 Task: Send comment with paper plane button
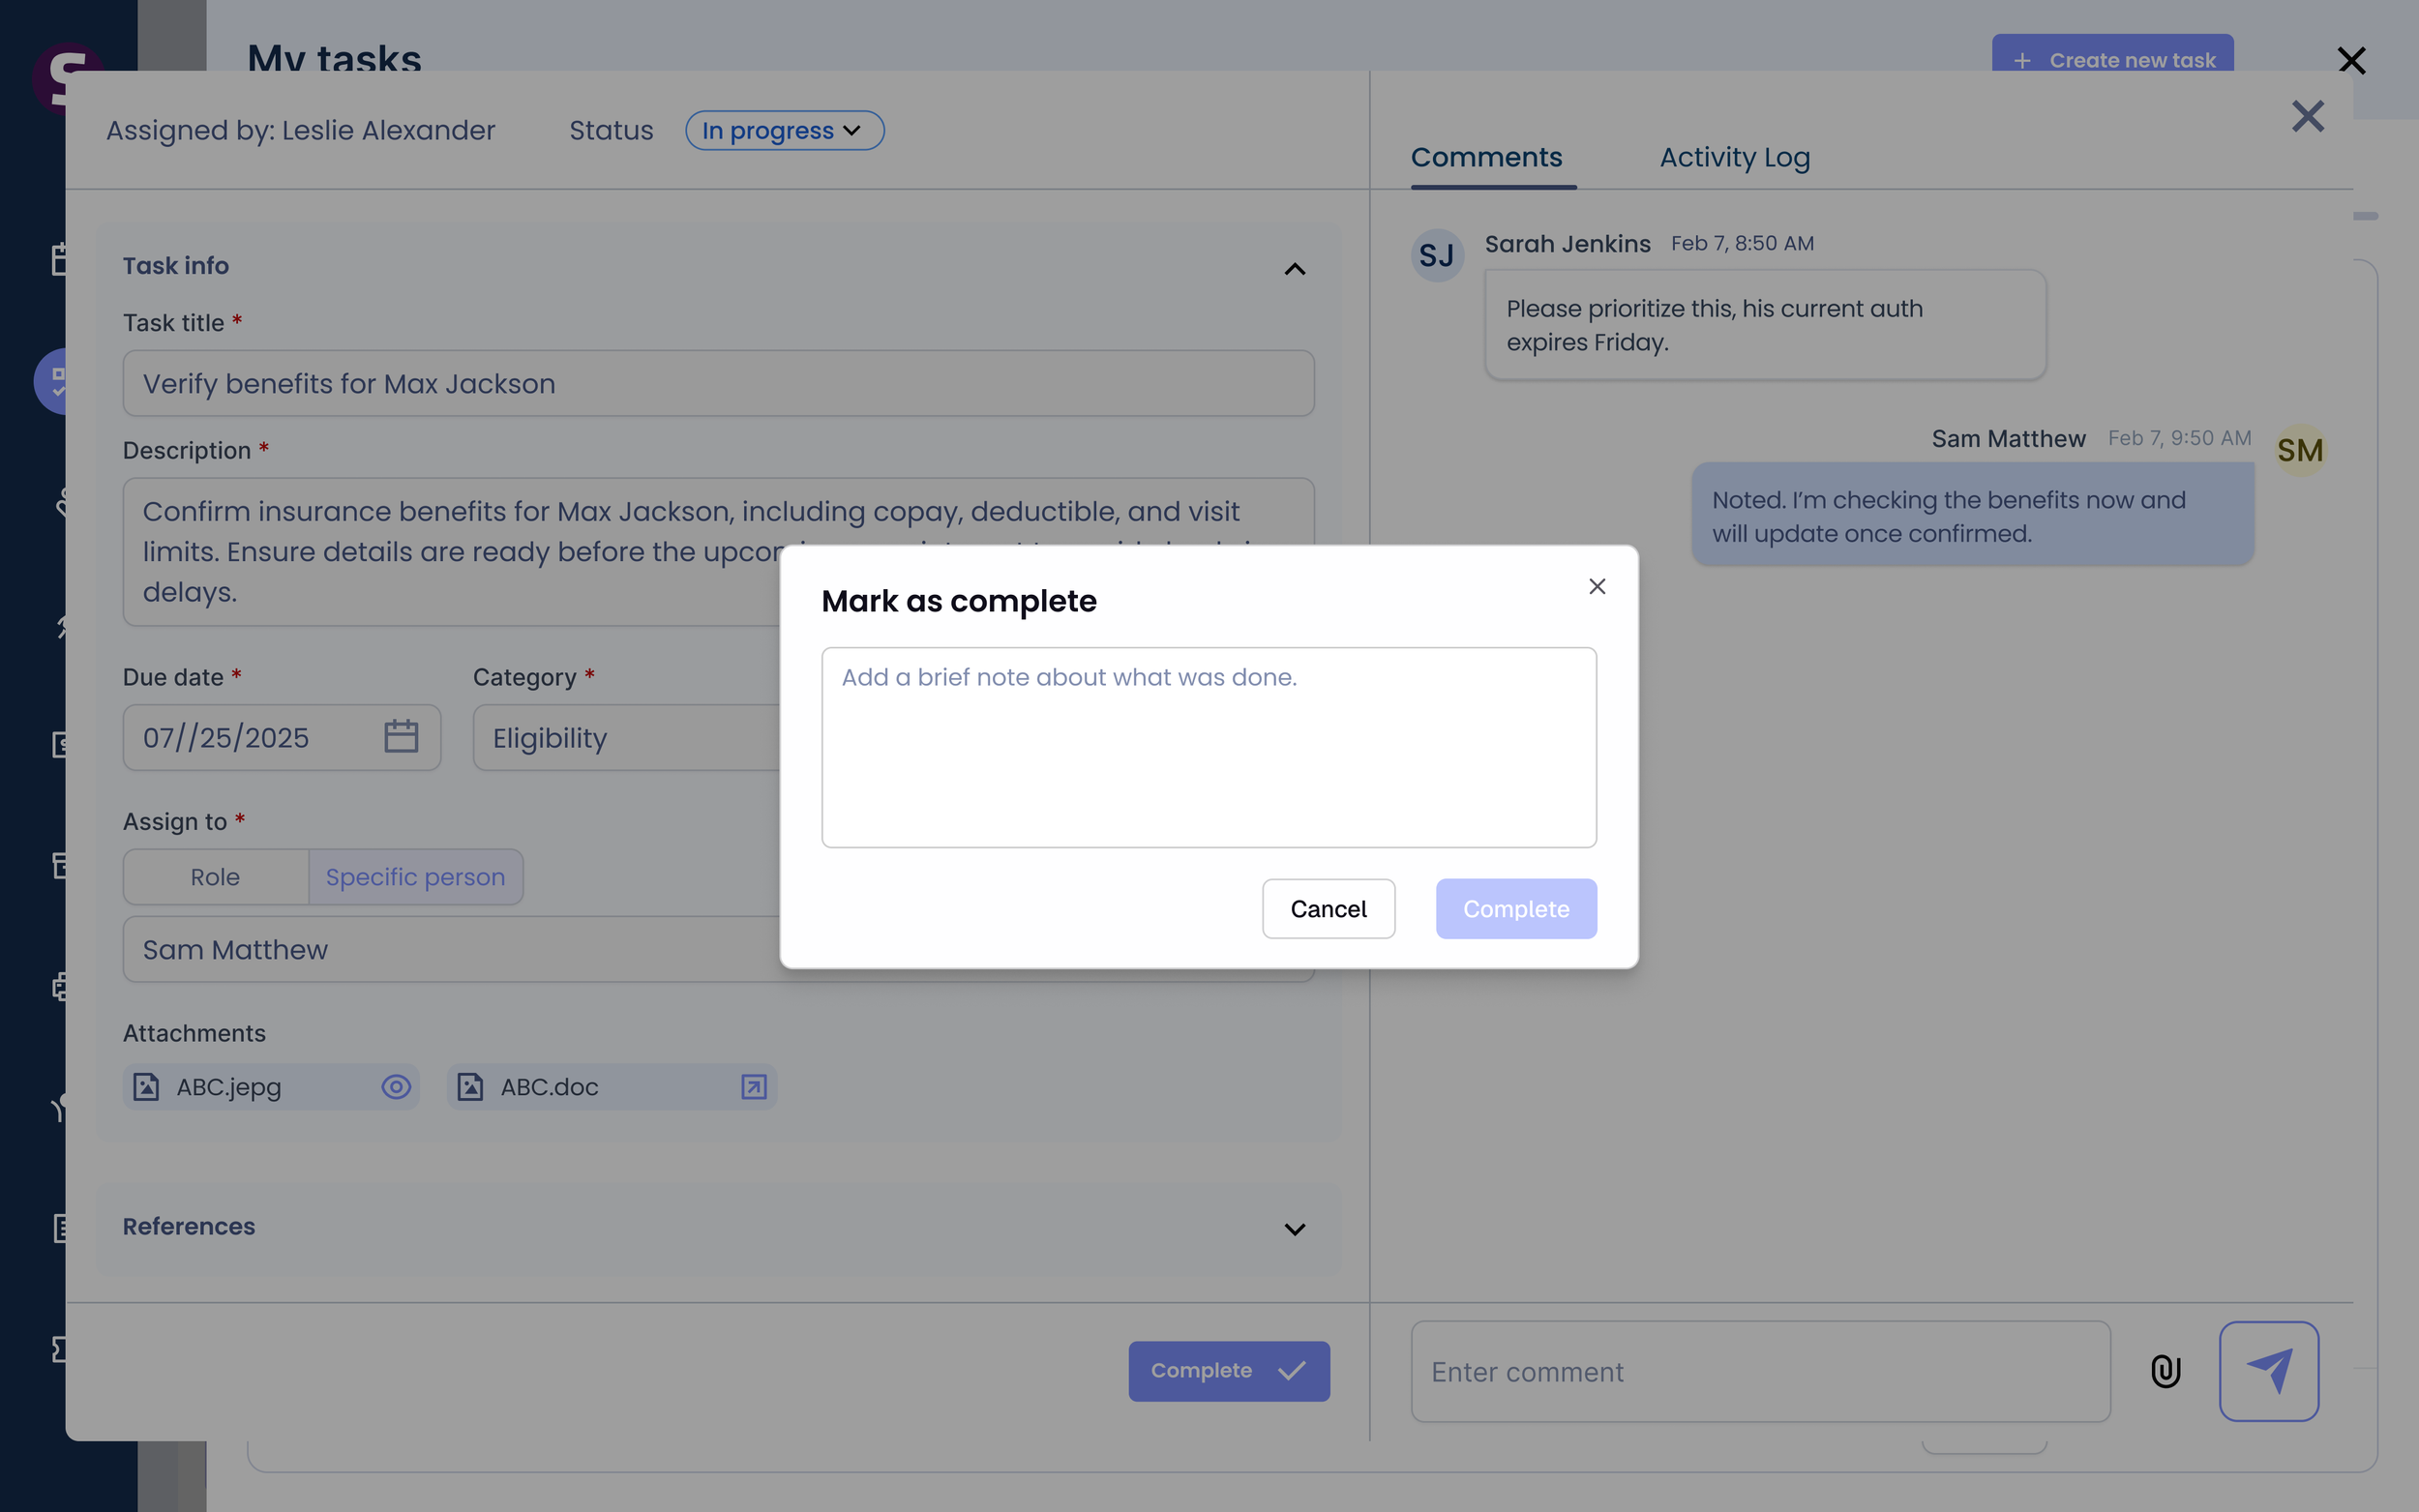coord(2269,1371)
